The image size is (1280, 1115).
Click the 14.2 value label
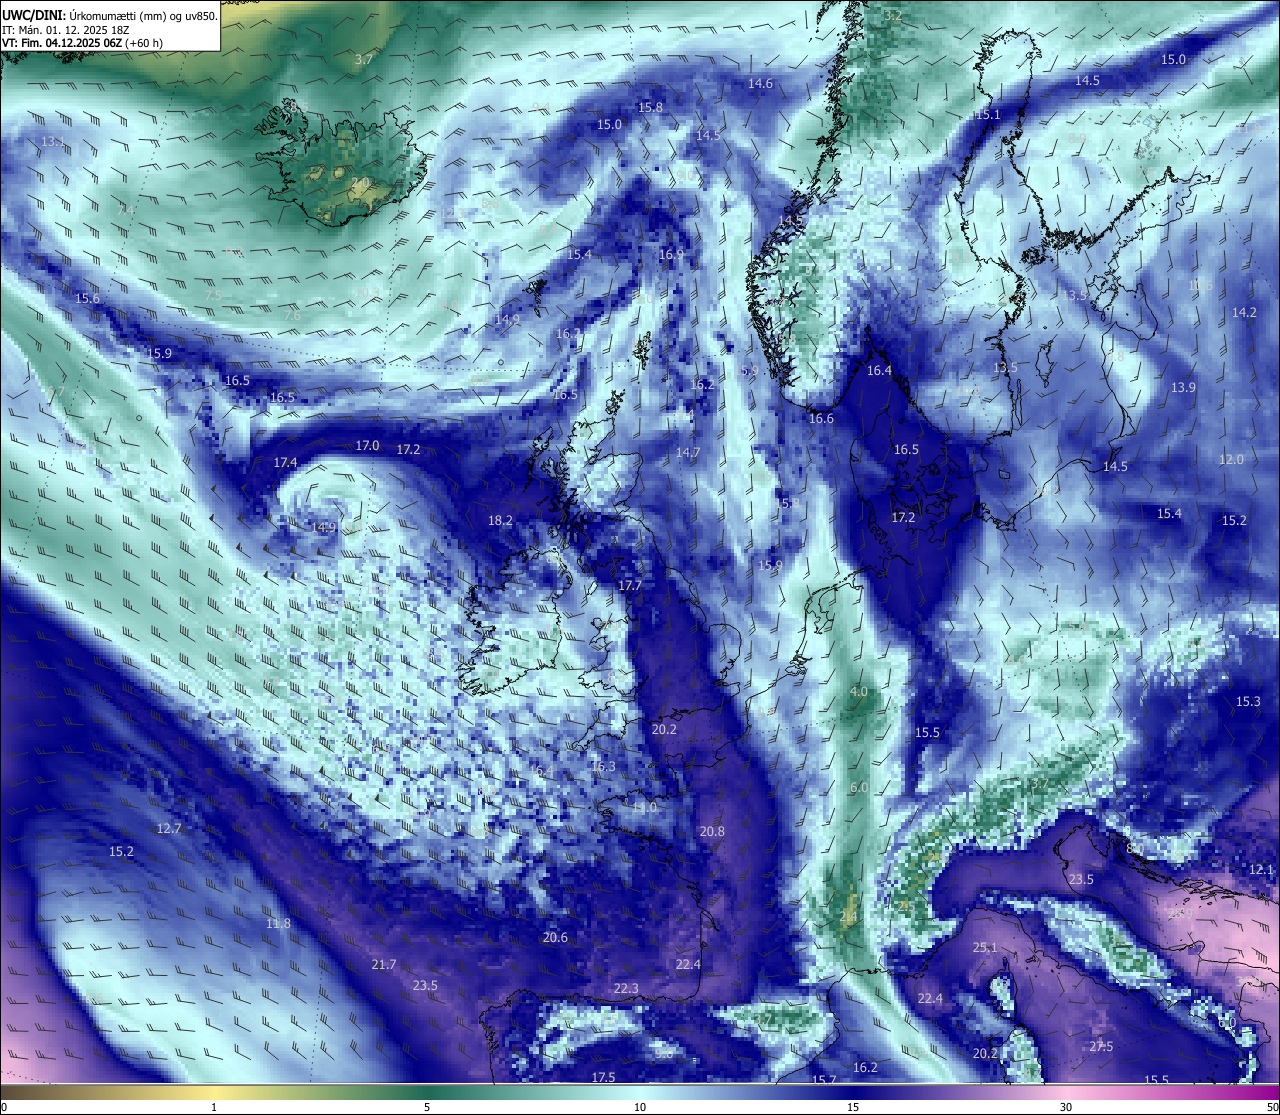click(x=1244, y=312)
